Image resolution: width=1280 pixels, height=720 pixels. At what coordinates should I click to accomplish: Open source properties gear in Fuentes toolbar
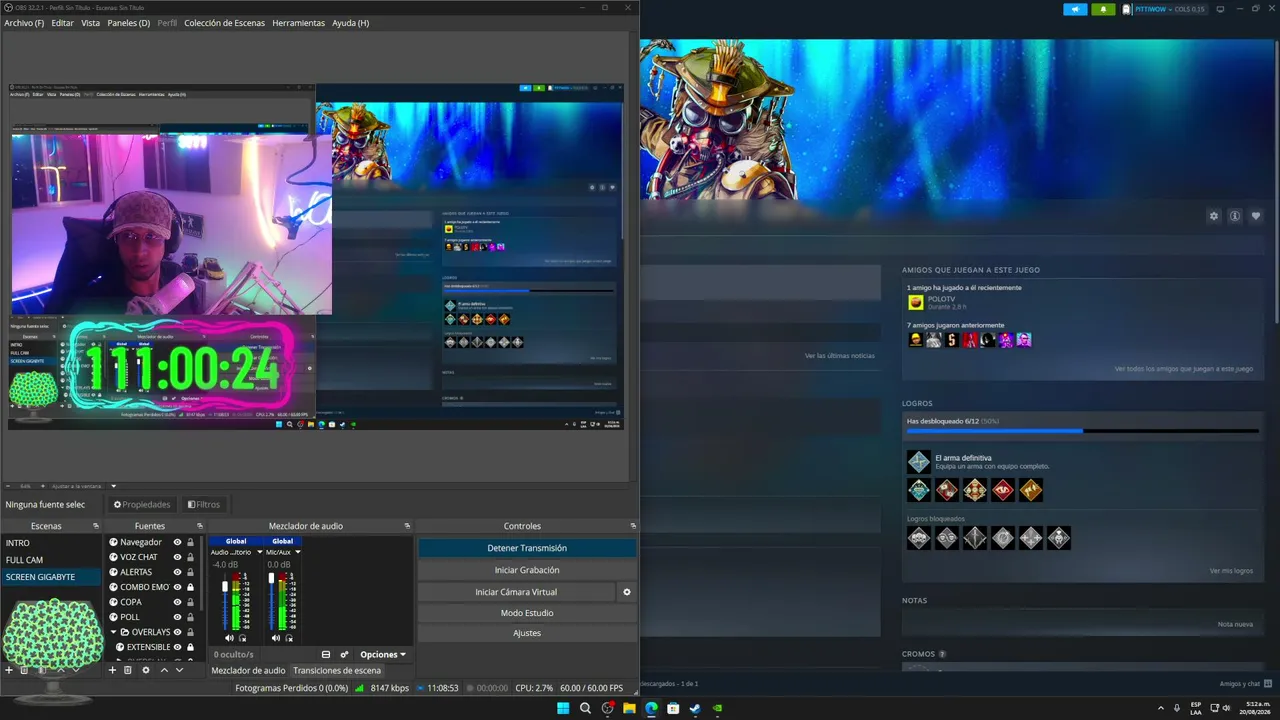[x=146, y=670]
